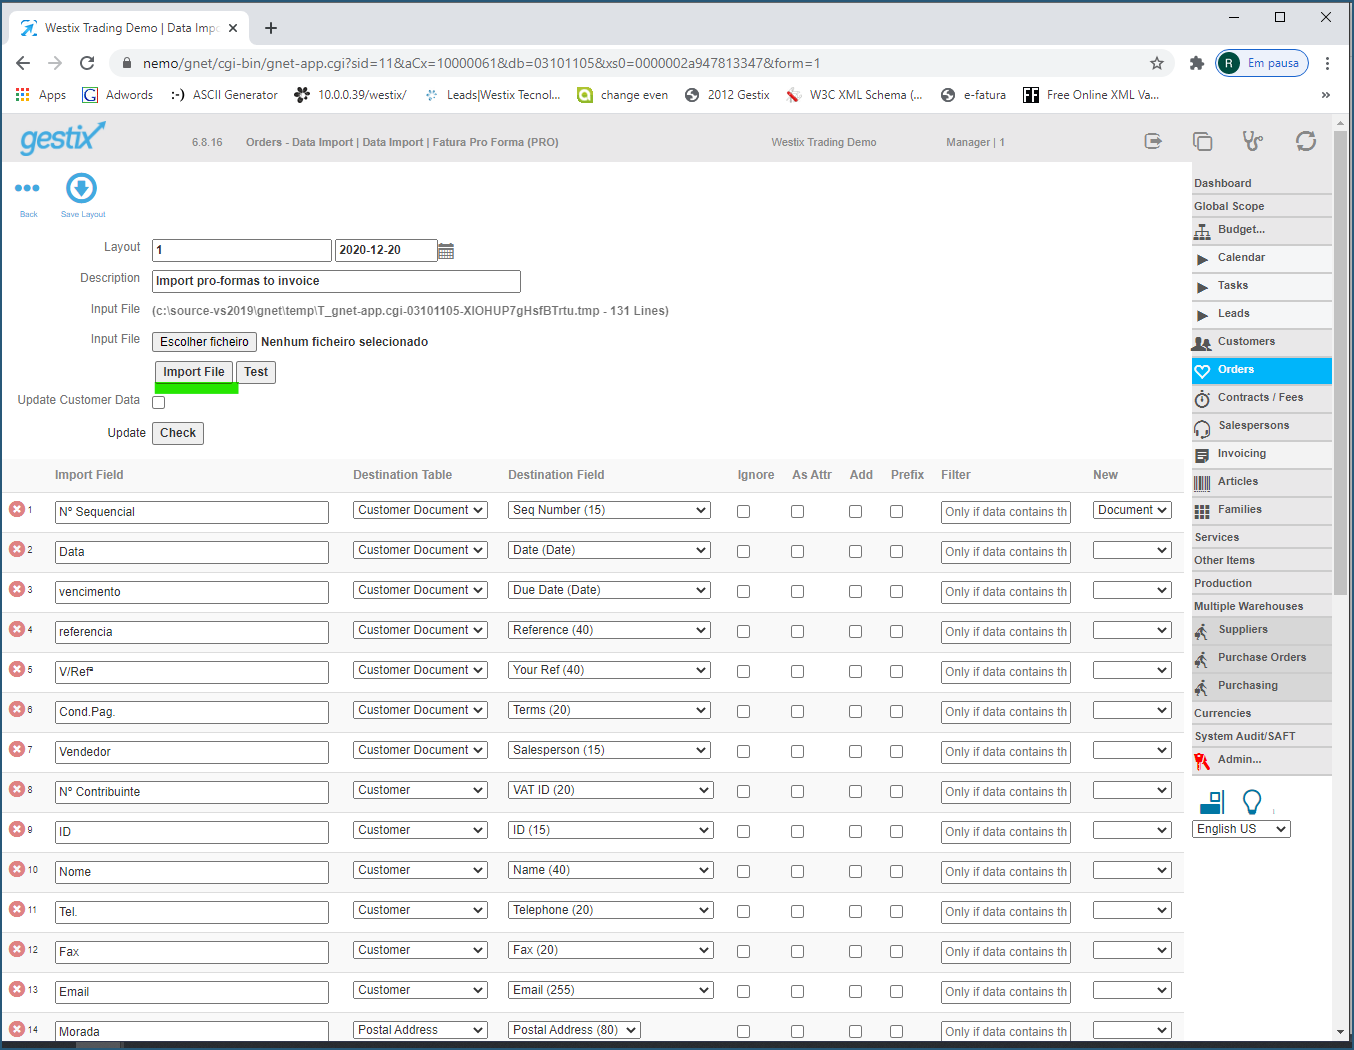Screen dimensions: 1354x1050
Task: Open Invoicing in sidebar menu
Action: (1261, 454)
